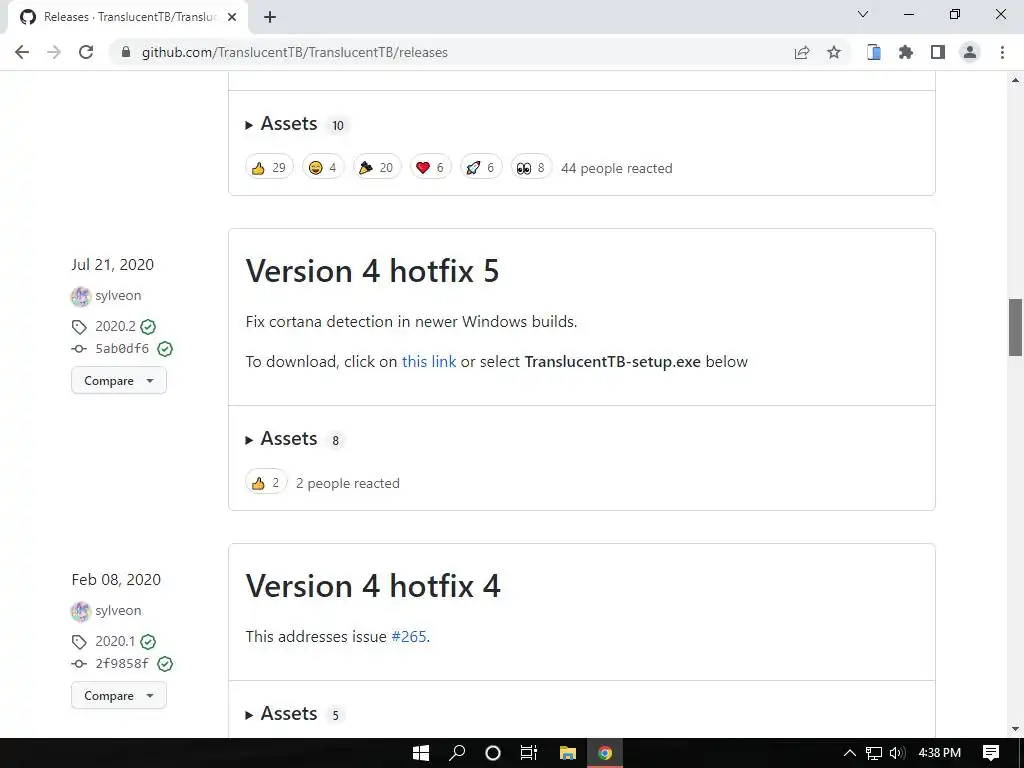Close the Releases TranslucentTB tab
Screen dimensions: 1024x768
point(232,17)
